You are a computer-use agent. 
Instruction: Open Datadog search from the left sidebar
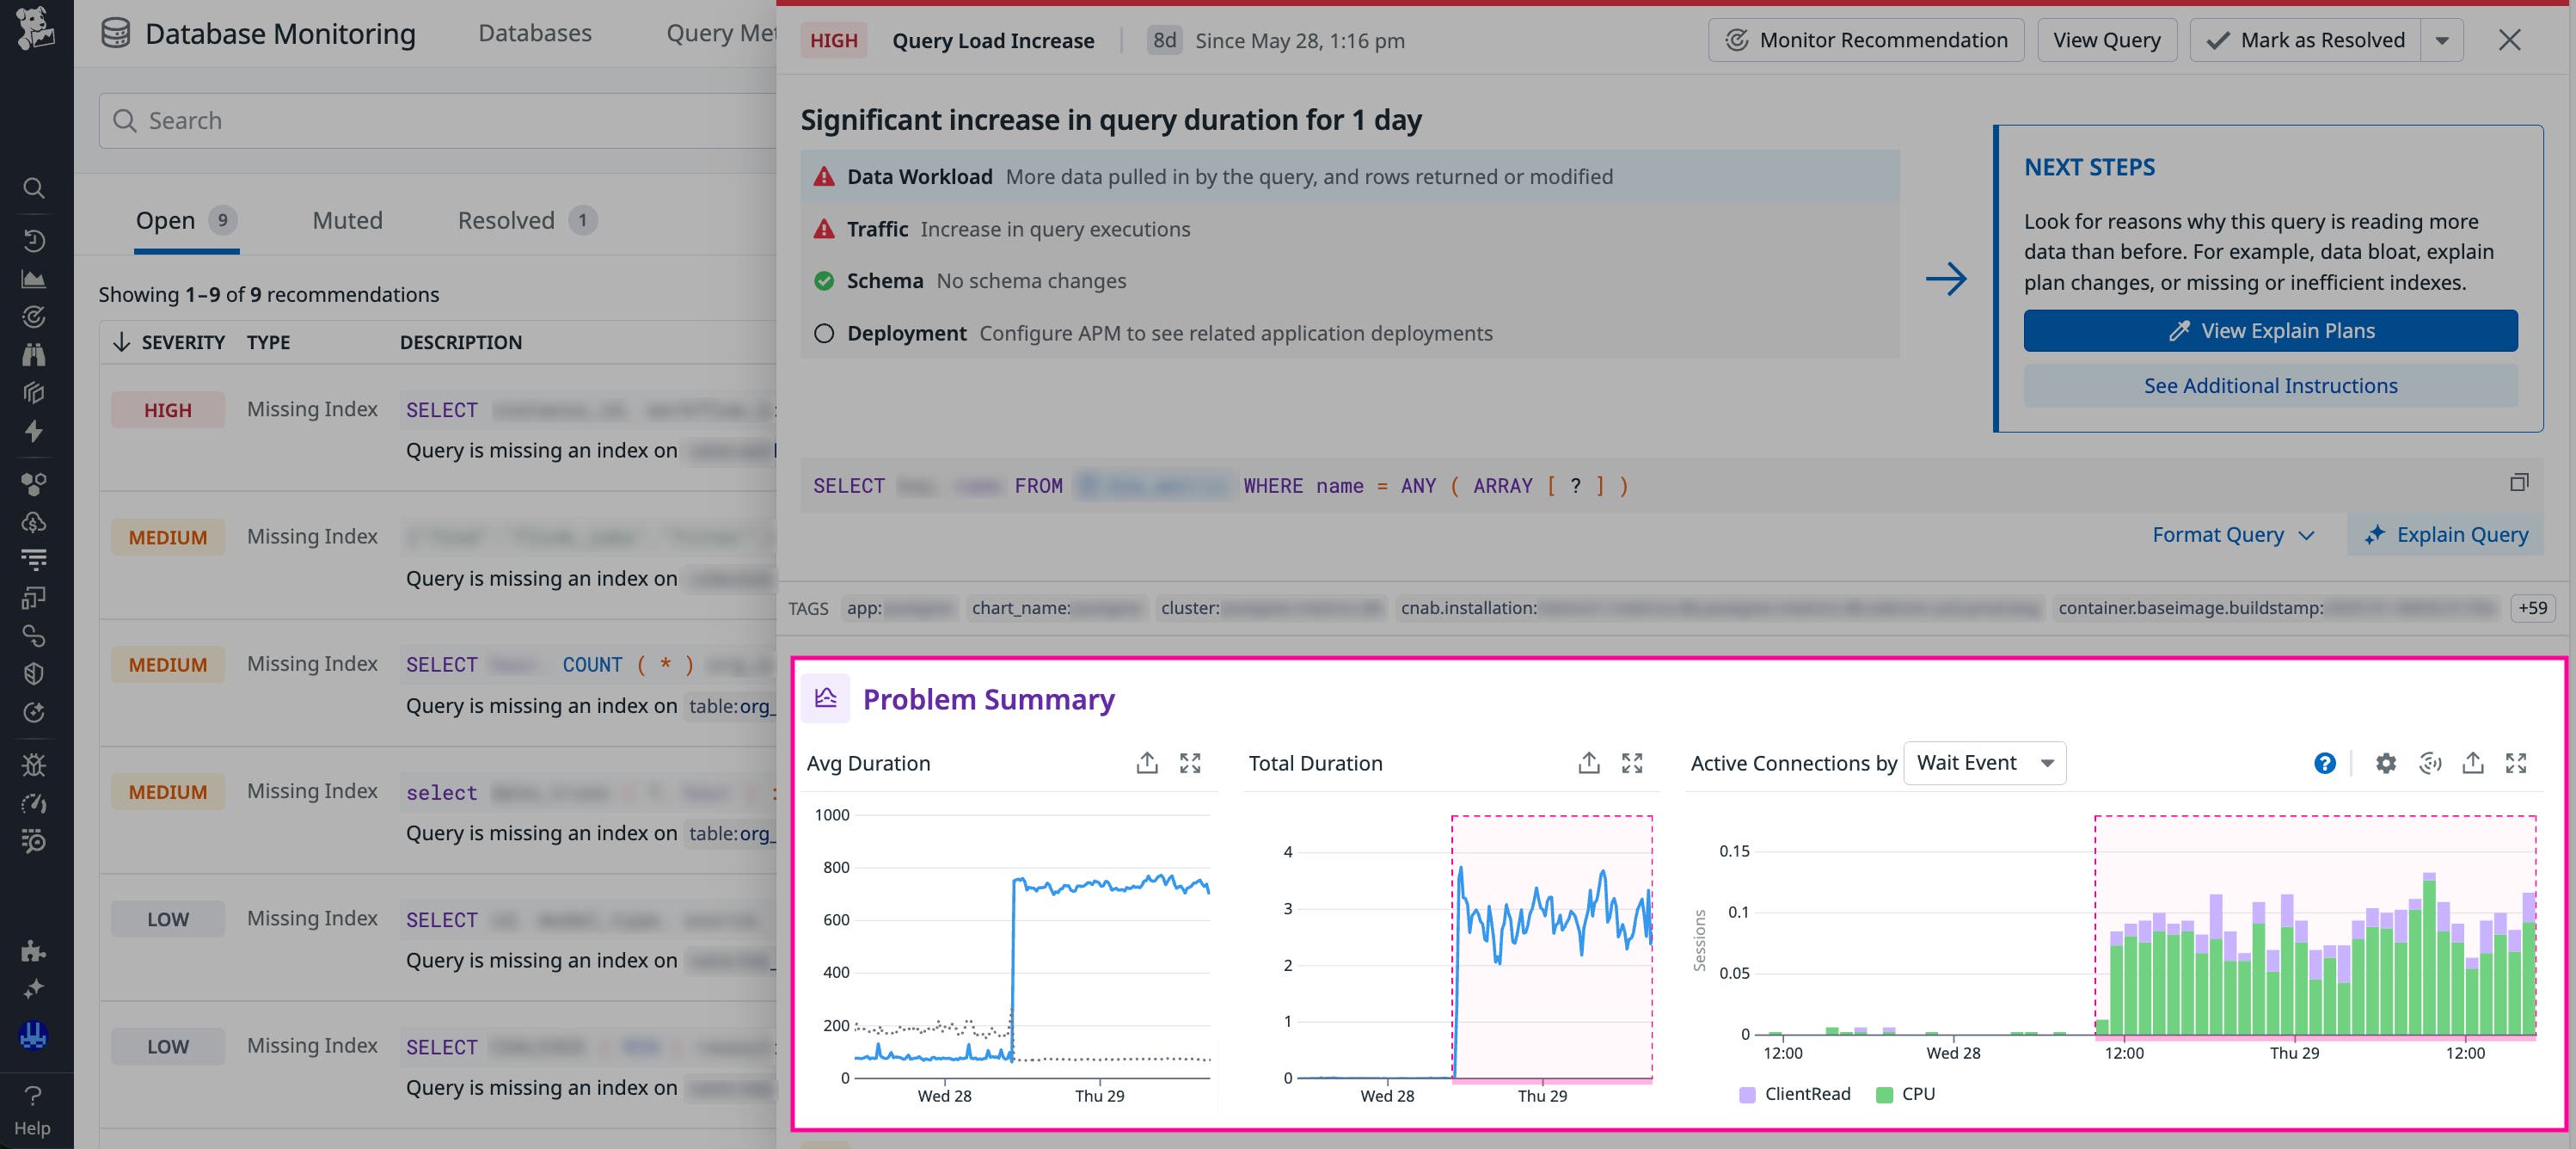(35, 188)
